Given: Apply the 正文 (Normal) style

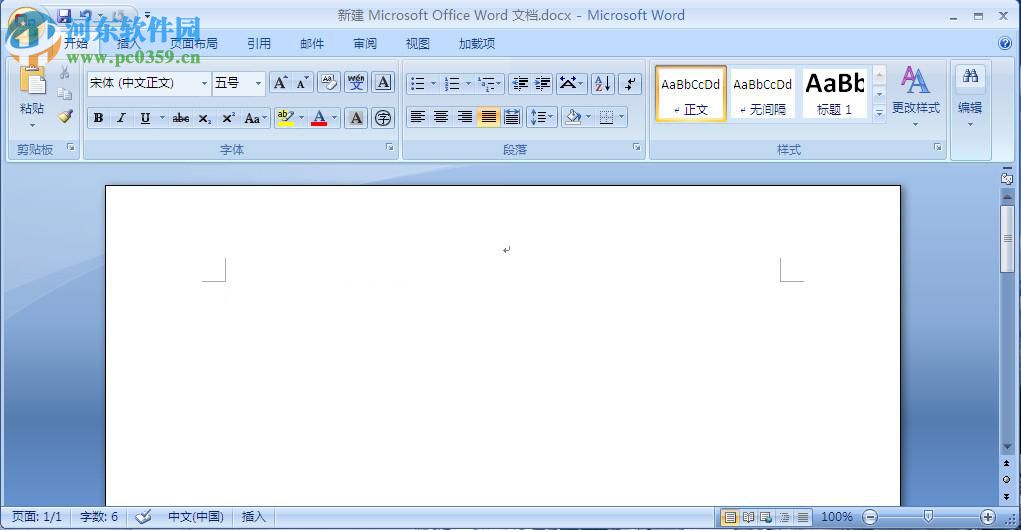Looking at the screenshot, I should (x=691, y=94).
